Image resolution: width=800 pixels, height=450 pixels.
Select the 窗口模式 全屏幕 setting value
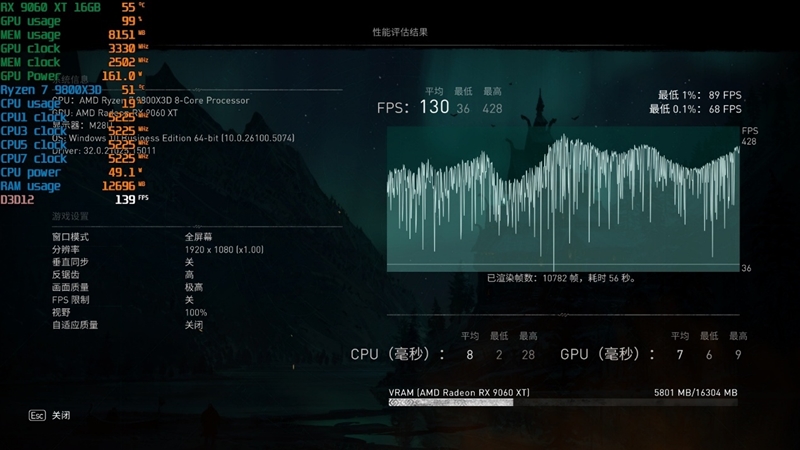click(x=196, y=236)
